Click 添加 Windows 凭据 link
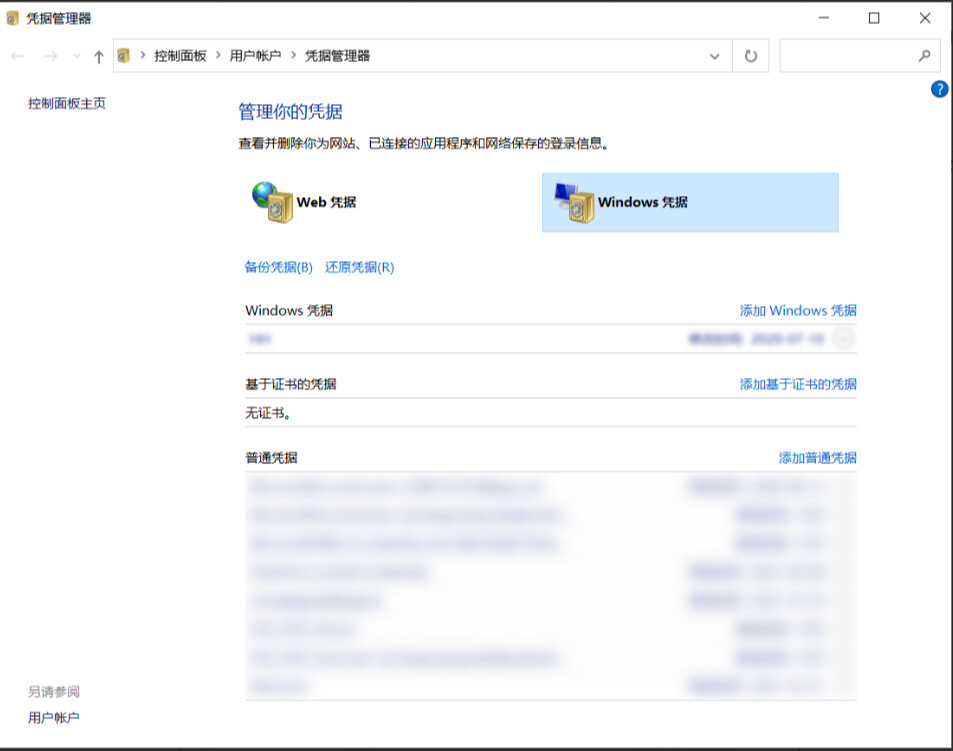 (798, 310)
